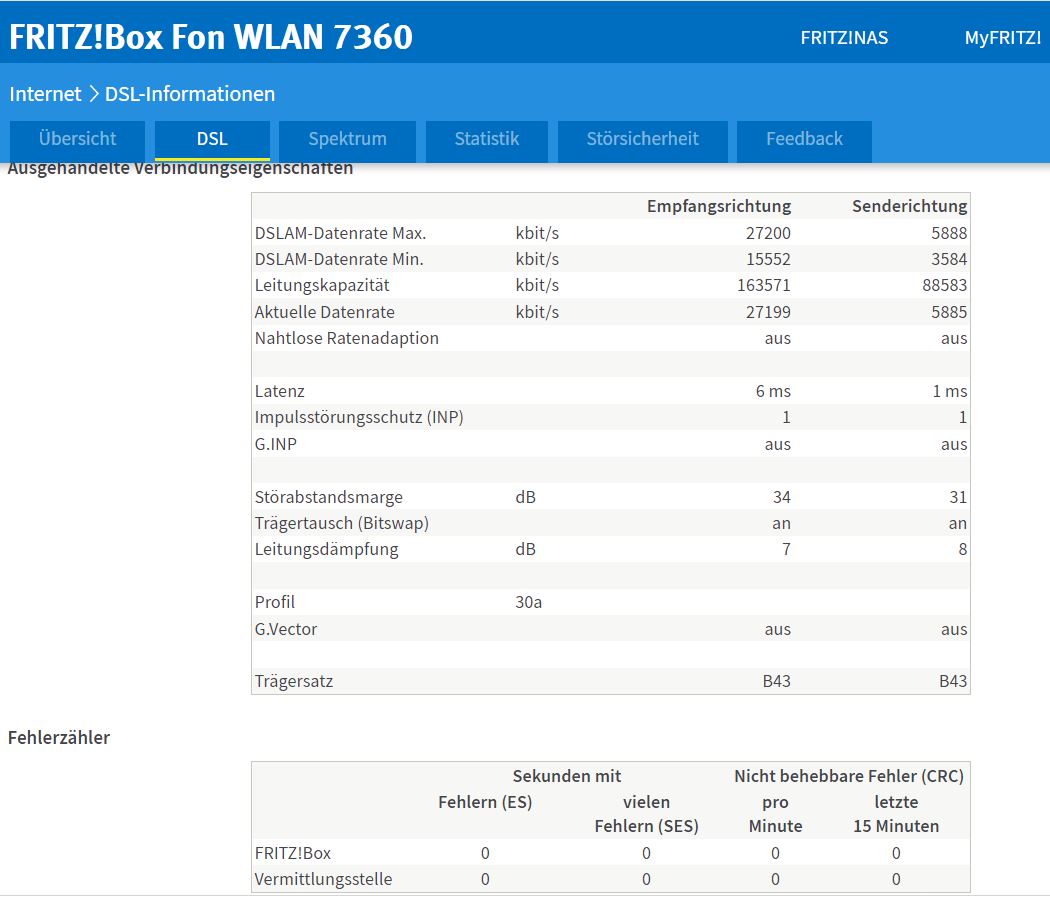The width and height of the screenshot is (1050, 924).
Task: Click value 27200 in DSLAM-Datenrate Max.
Action: tap(768, 233)
